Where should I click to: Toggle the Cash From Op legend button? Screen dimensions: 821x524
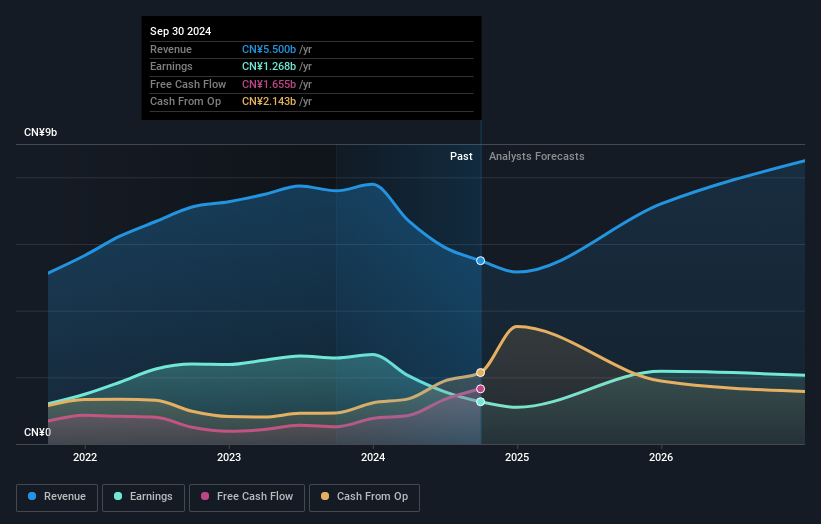coord(364,497)
